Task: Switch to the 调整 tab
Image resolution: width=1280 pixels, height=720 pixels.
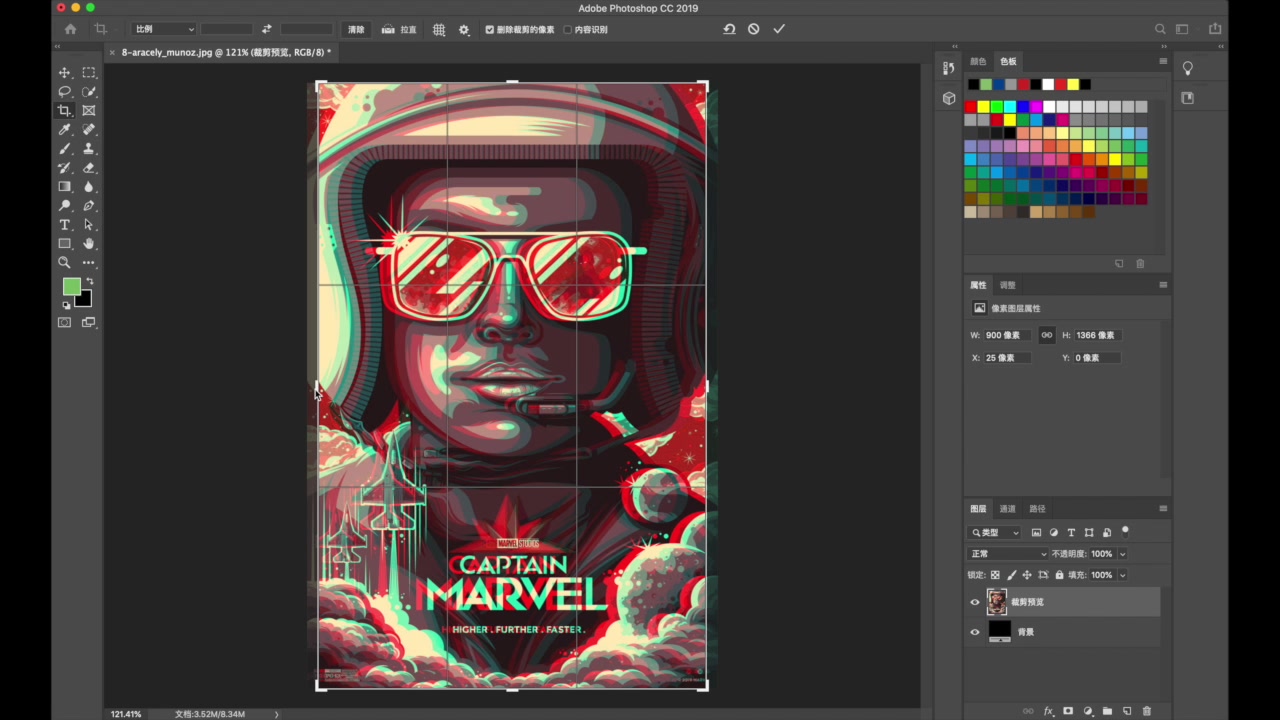Action: click(x=1008, y=285)
